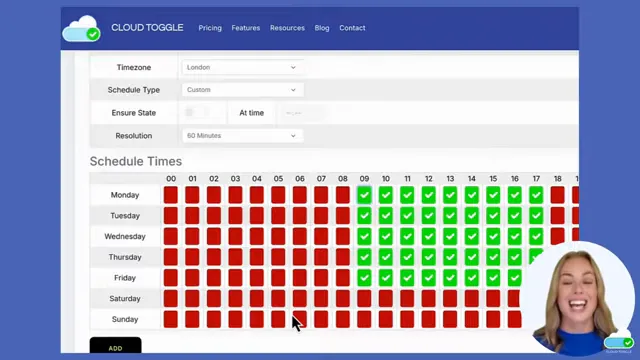
Task: Enable Sunday 00 red schedule cell
Action: pyautogui.click(x=171, y=319)
